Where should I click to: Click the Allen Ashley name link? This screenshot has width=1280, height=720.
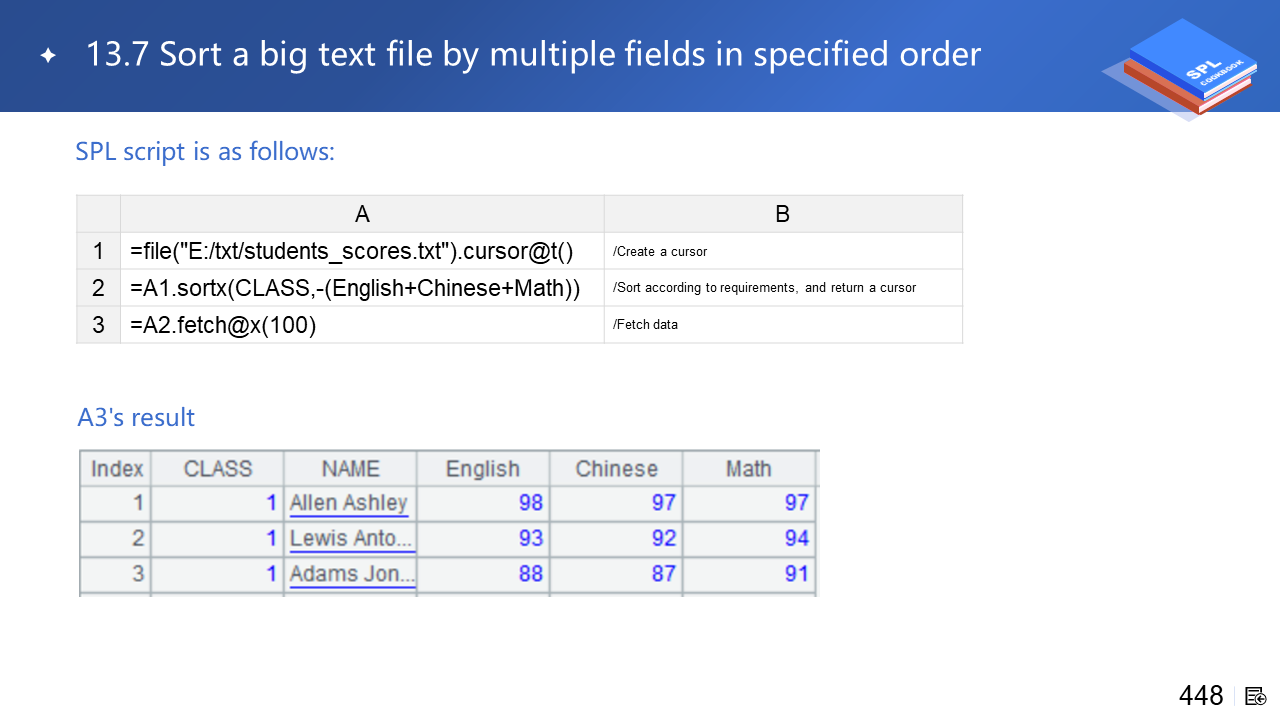[348, 503]
